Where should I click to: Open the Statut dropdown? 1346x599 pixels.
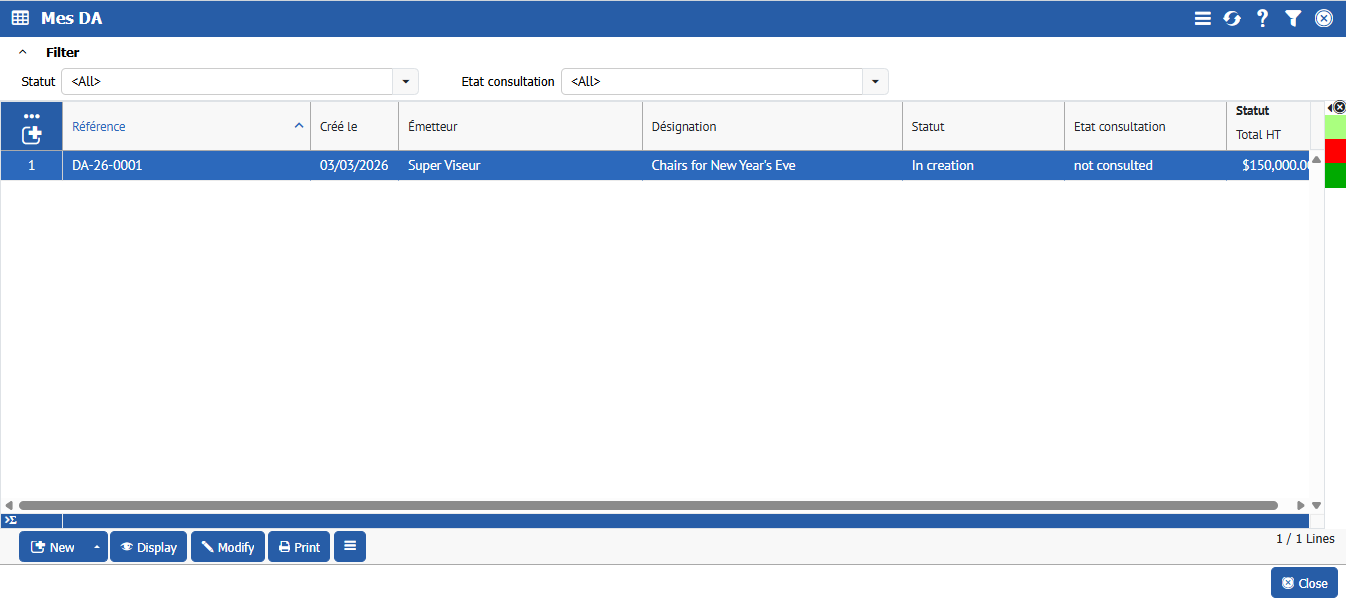click(x=405, y=82)
